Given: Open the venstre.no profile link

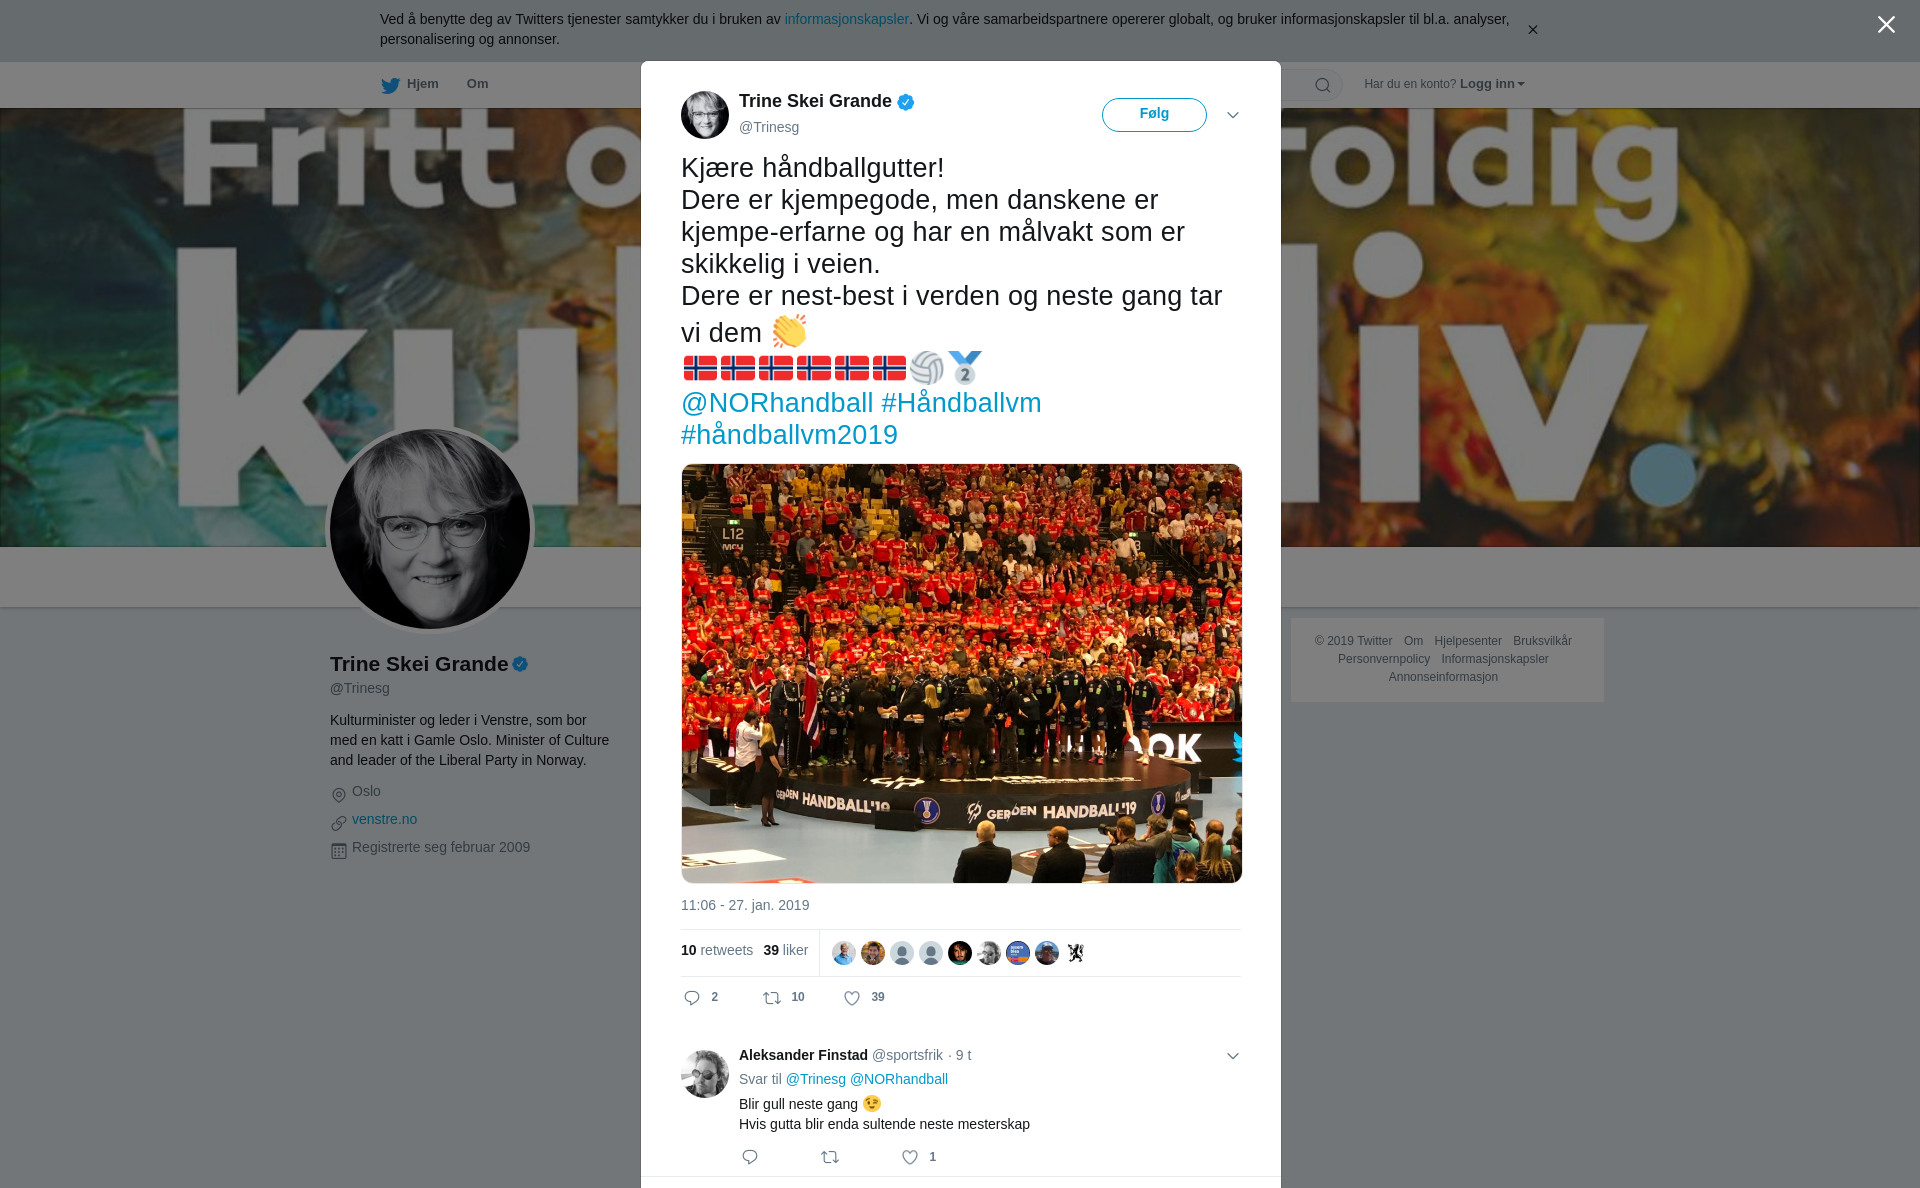Looking at the screenshot, I should pyautogui.click(x=384, y=819).
